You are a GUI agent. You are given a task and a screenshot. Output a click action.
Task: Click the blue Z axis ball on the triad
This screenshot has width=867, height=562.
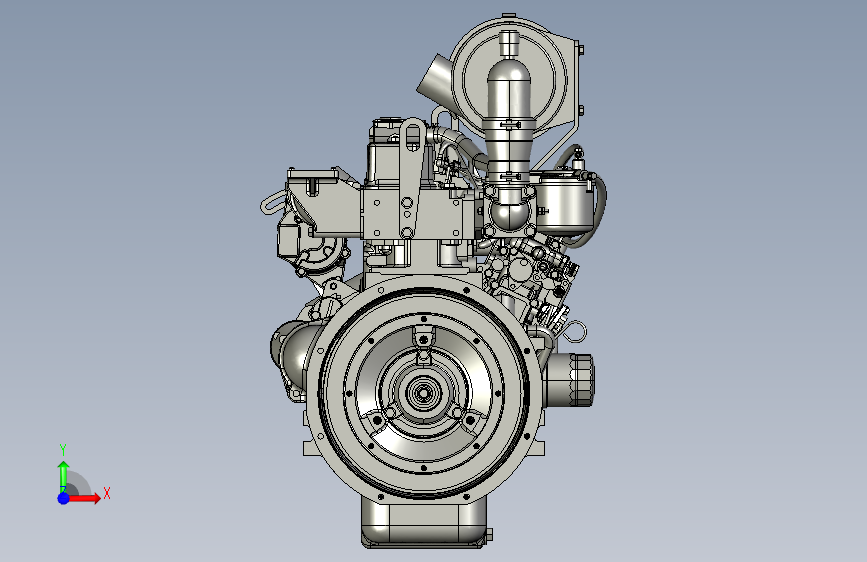click(63, 498)
